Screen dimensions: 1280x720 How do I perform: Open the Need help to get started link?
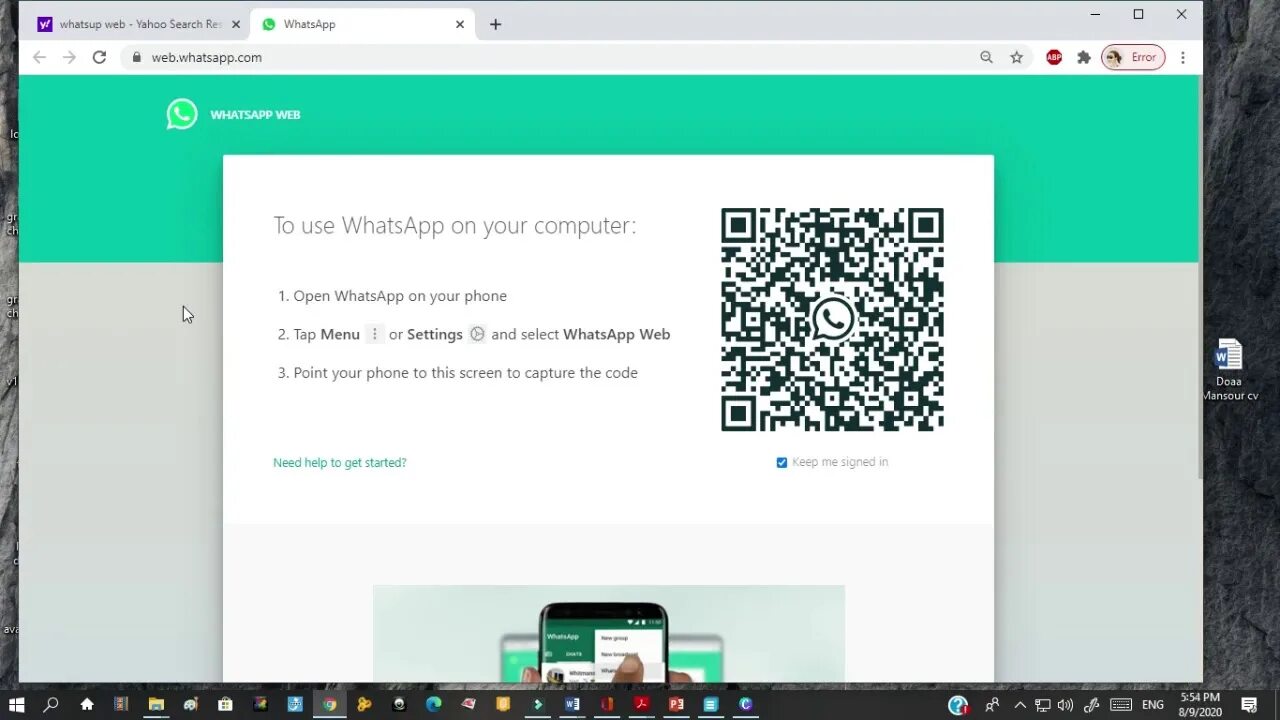click(x=340, y=462)
